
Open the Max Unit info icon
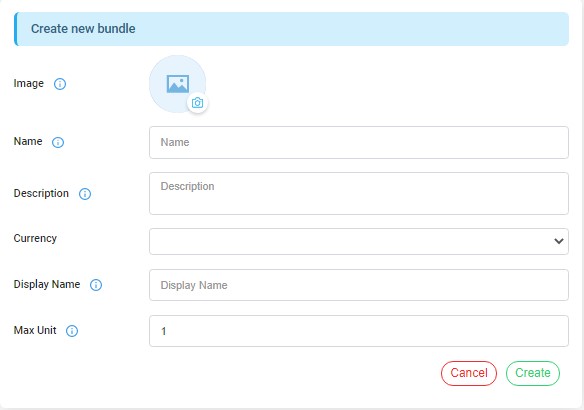tap(72, 331)
